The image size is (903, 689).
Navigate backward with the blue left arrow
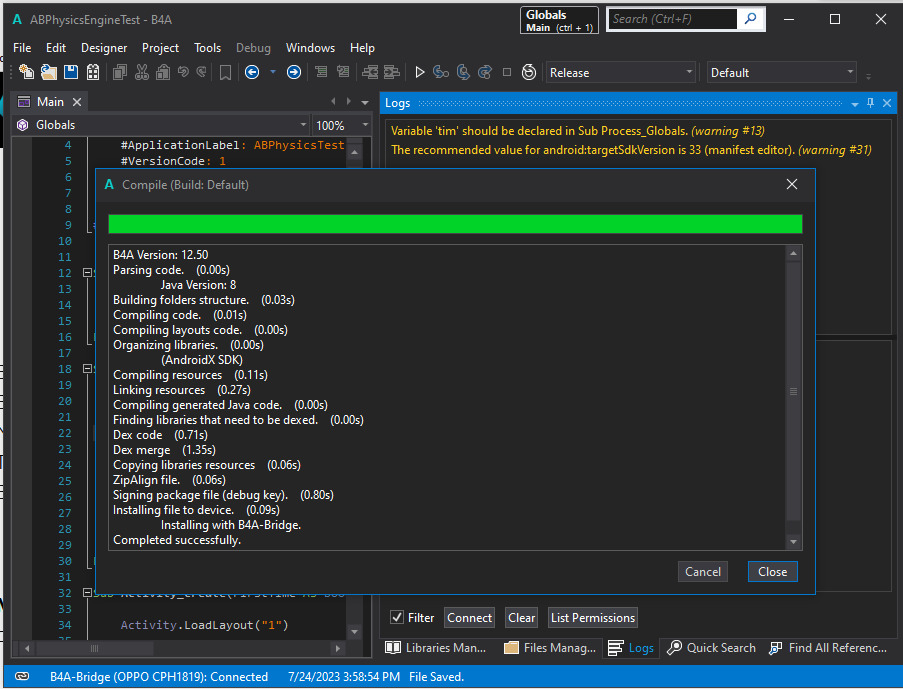point(252,72)
